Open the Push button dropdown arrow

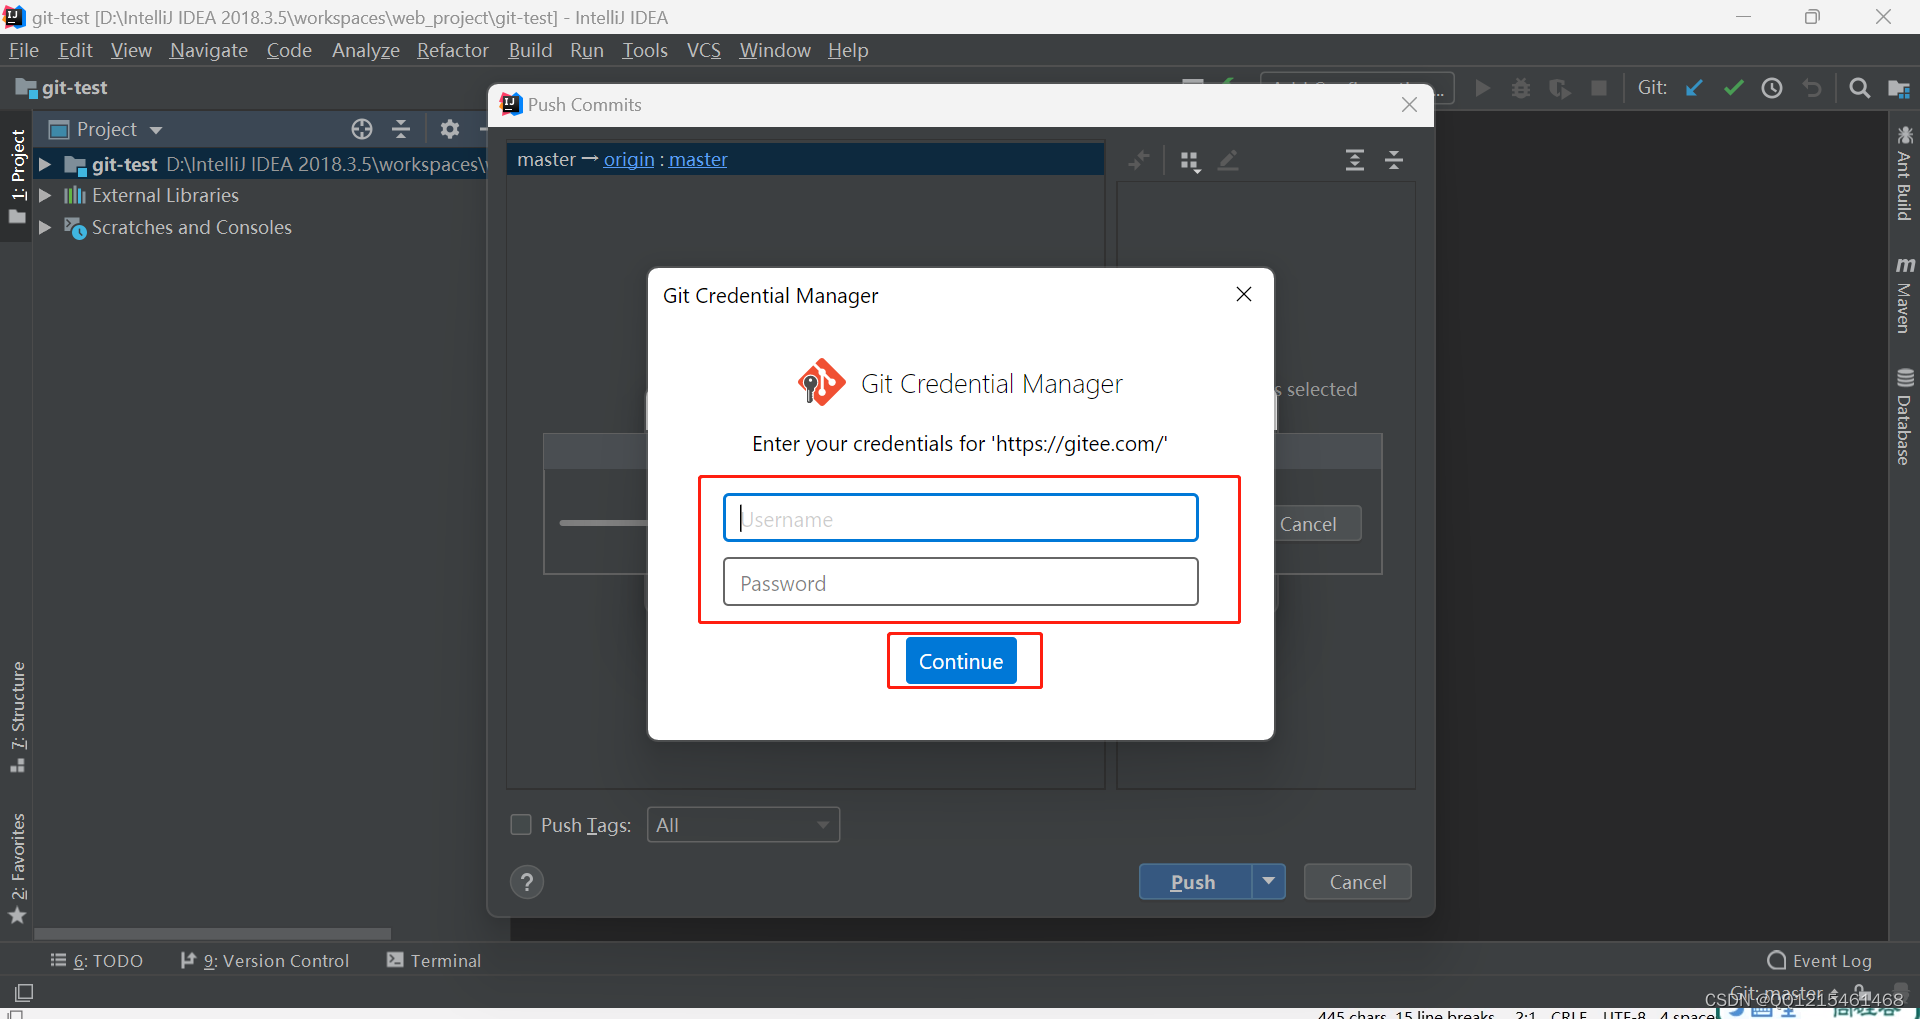(x=1268, y=881)
